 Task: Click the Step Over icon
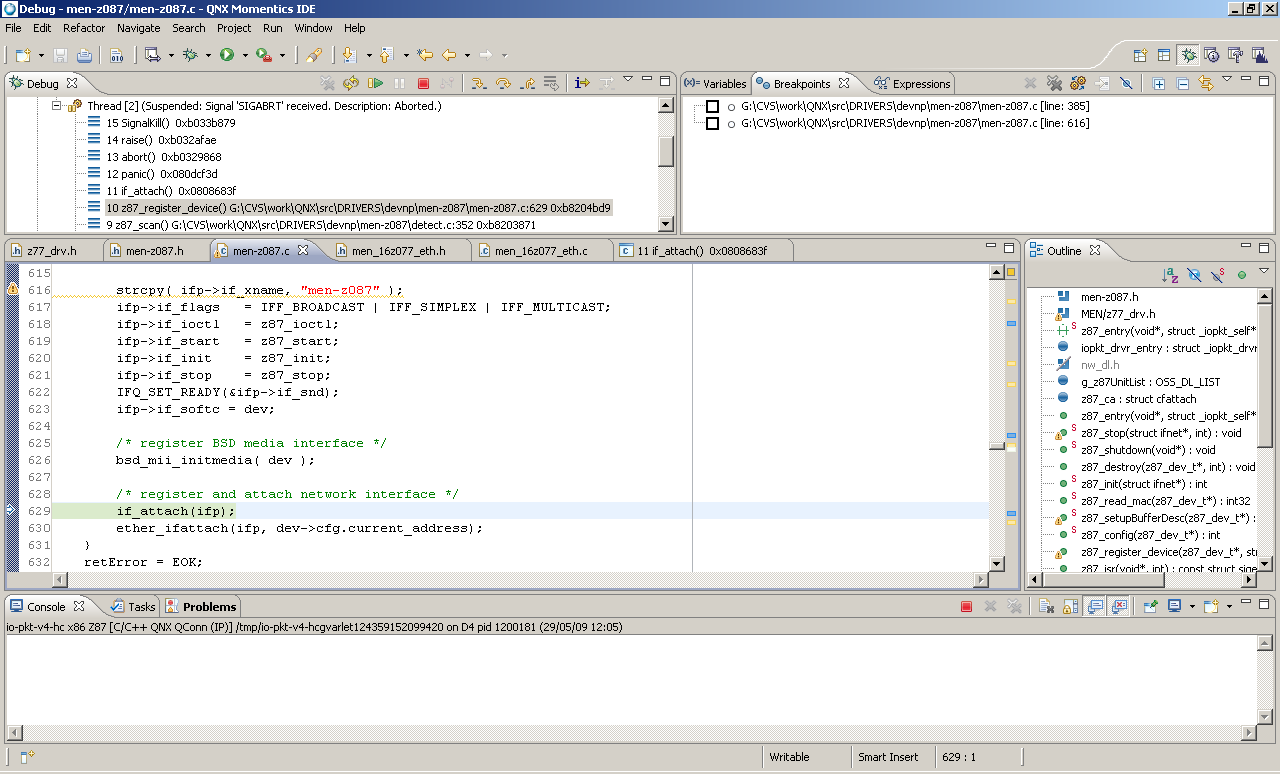pyautogui.click(x=503, y=84)
